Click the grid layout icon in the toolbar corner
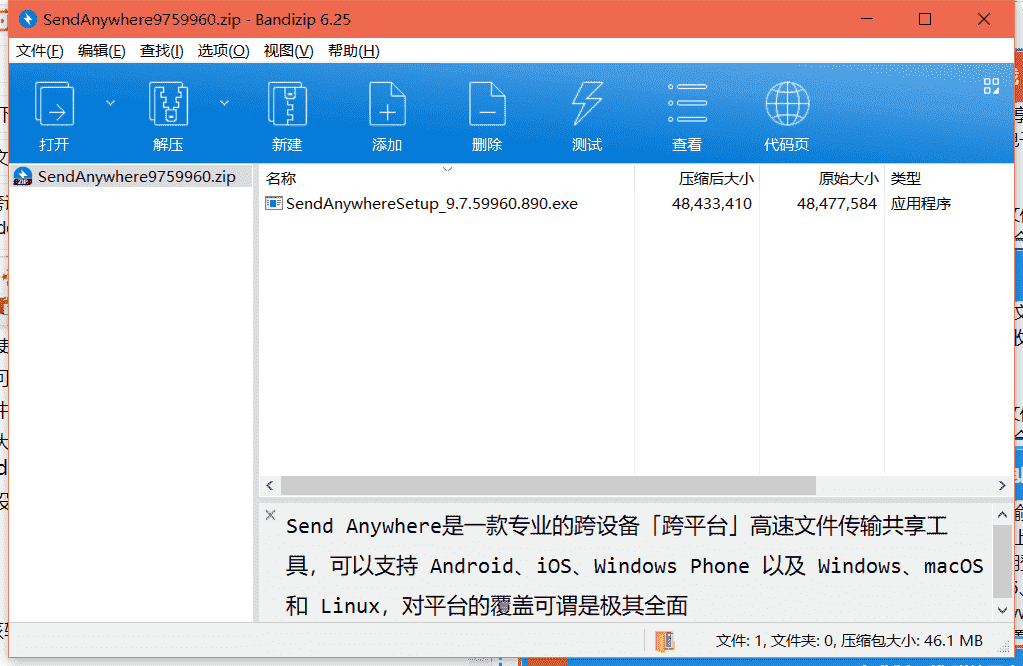This screenshot has width=1023, height=666. point(991,86)
